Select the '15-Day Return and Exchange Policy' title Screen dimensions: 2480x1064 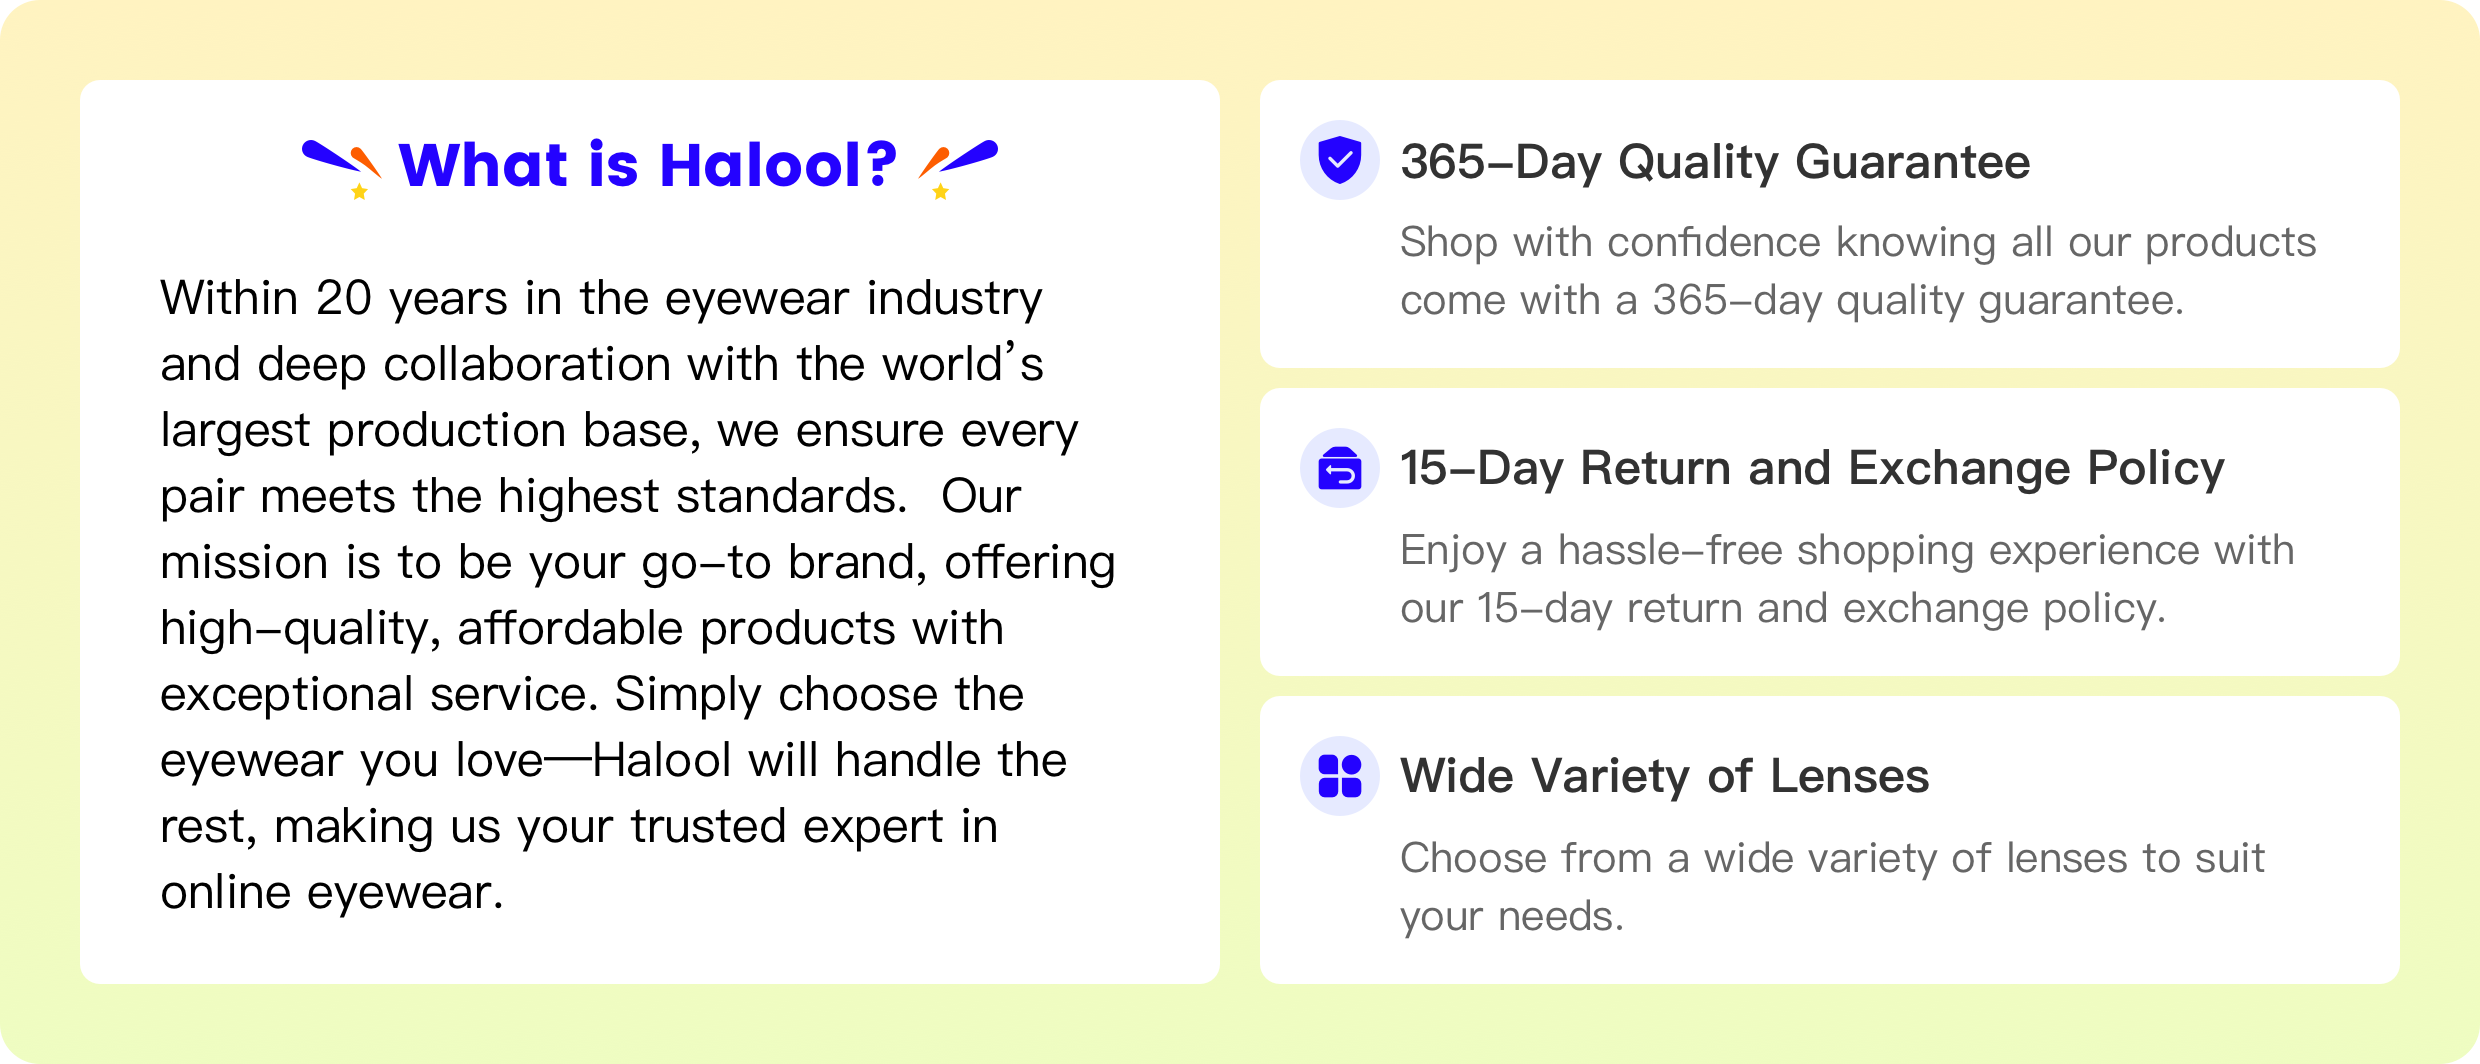pyautogui.click(x=1812, y=468)
